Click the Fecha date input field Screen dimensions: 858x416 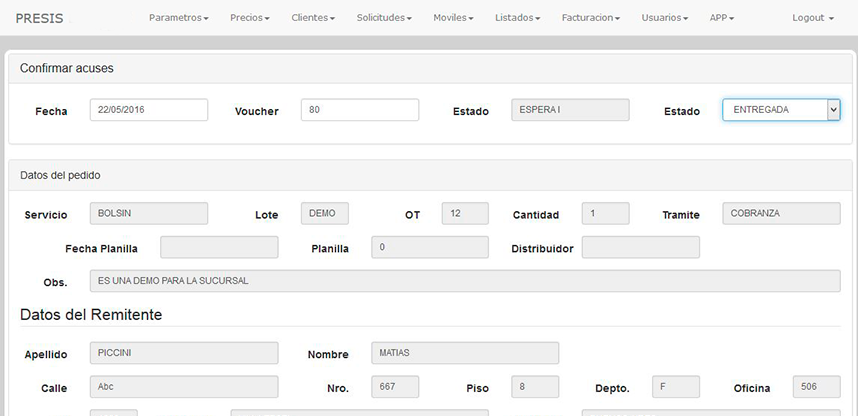pos(149,110)
